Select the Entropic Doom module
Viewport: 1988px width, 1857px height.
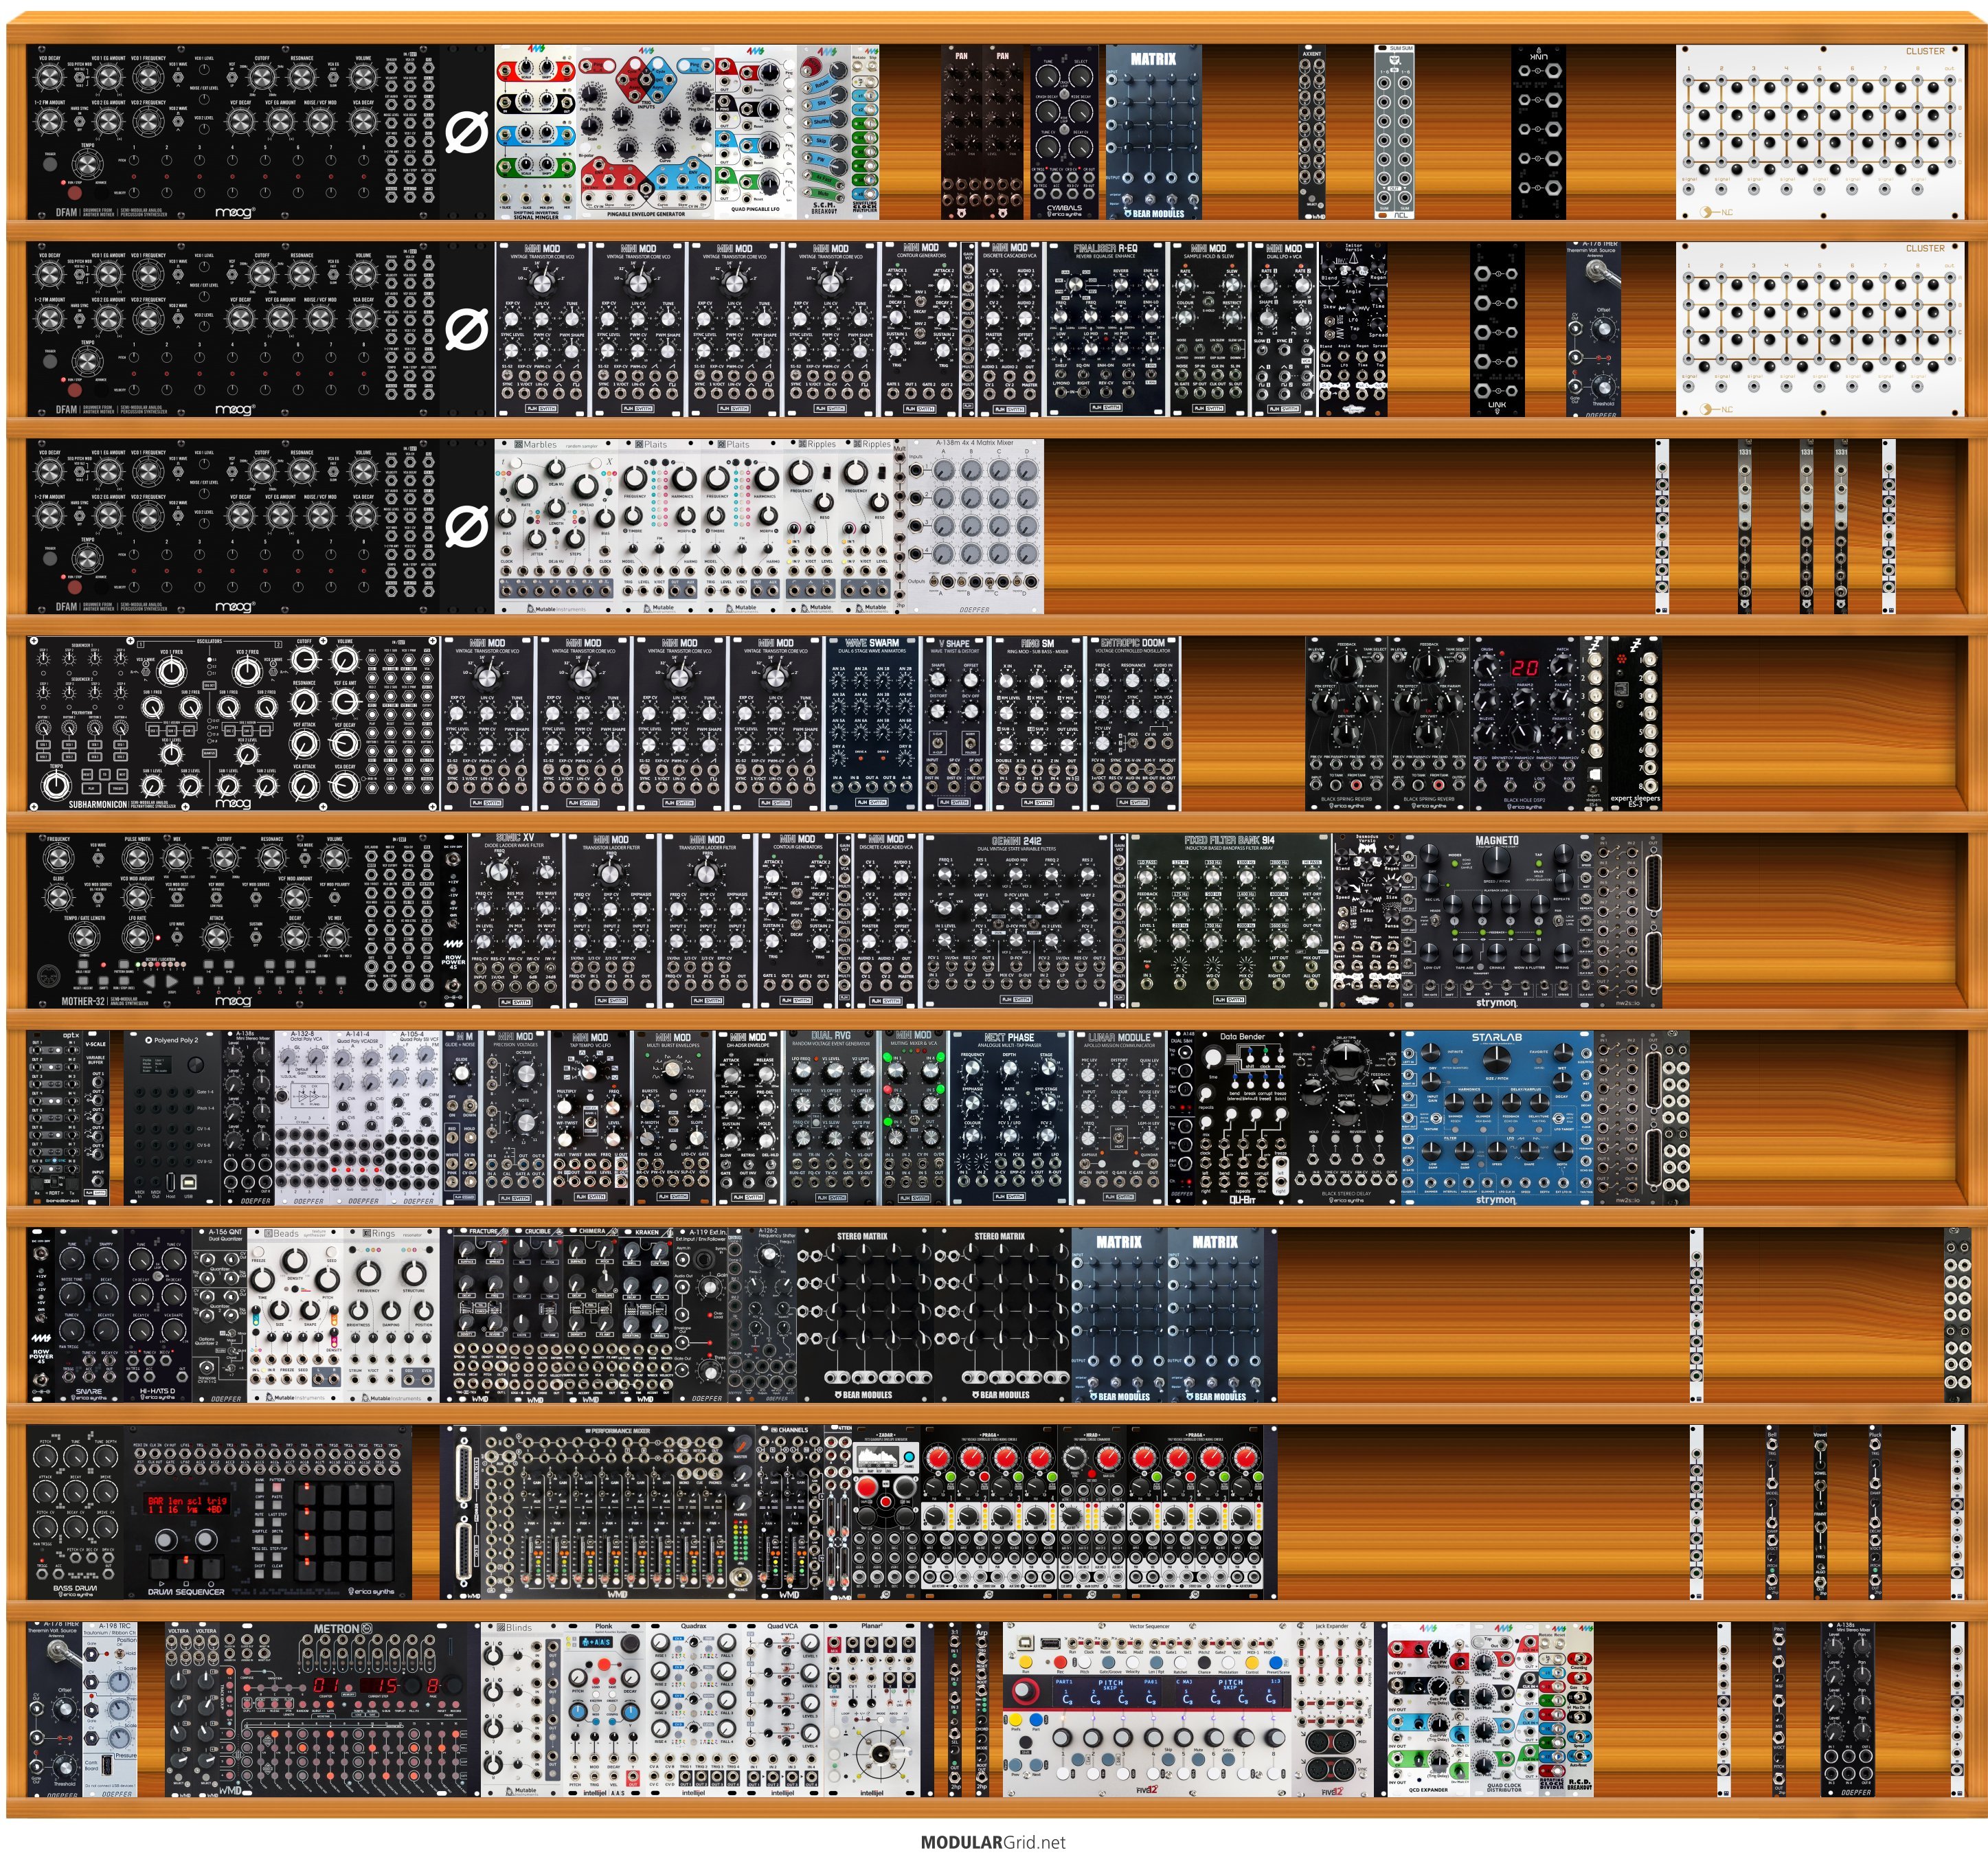(1133, 723)
